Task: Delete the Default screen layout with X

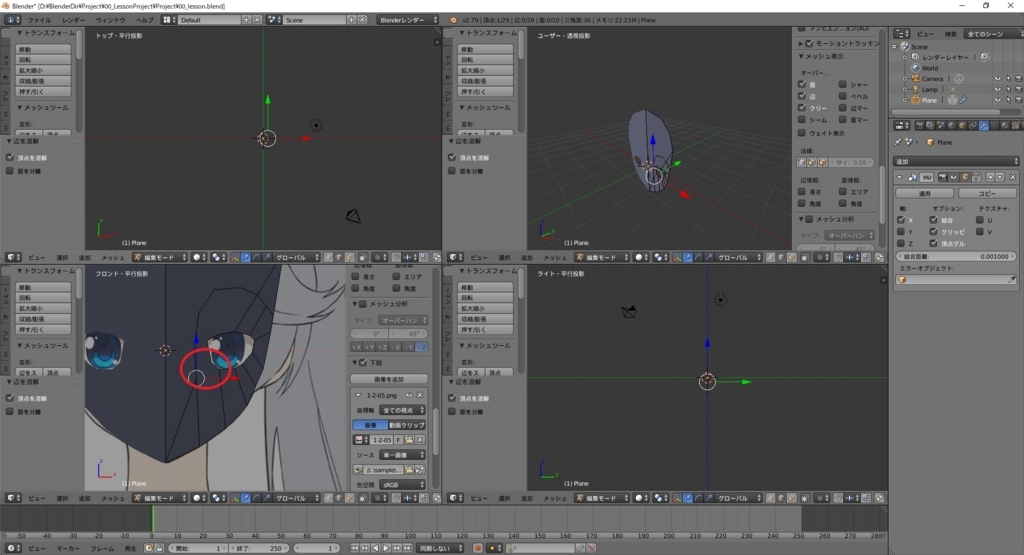Action: pos(257,20)
